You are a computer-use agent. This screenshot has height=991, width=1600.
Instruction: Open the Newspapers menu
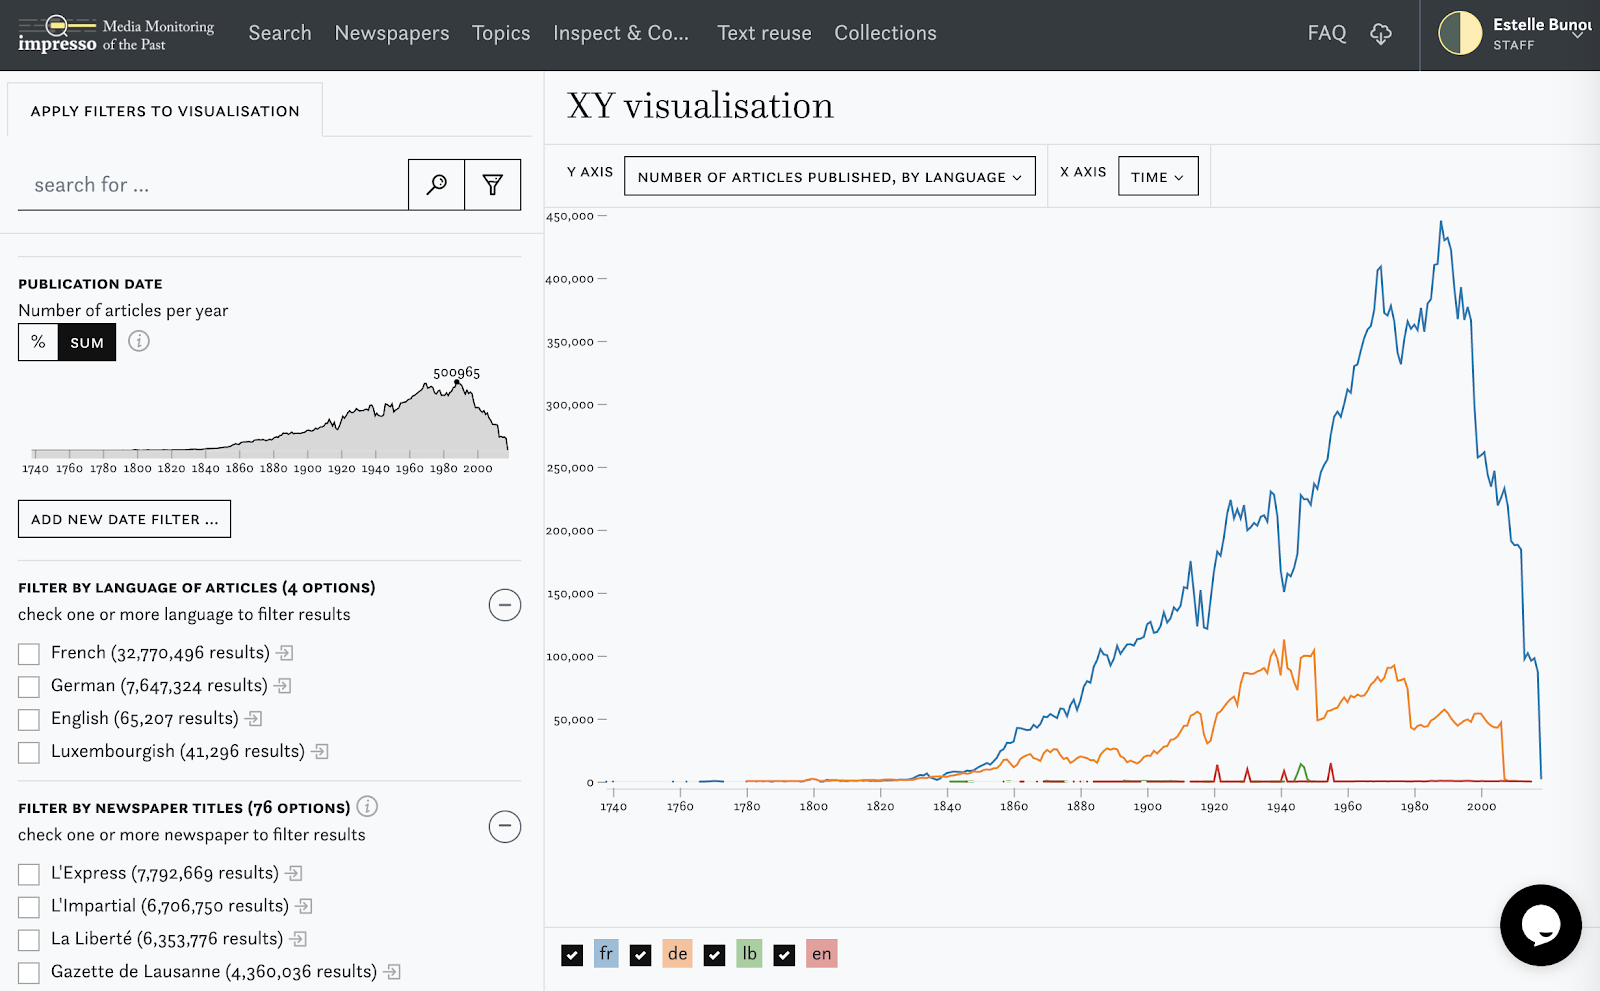392,33
